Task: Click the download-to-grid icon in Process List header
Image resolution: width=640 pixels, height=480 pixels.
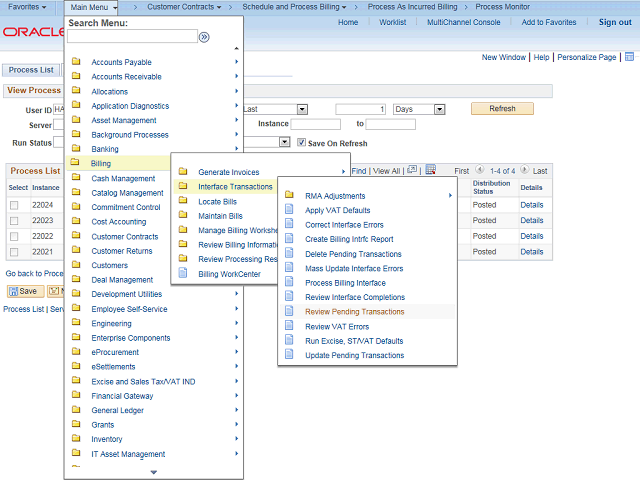Action: coord(430,171)
